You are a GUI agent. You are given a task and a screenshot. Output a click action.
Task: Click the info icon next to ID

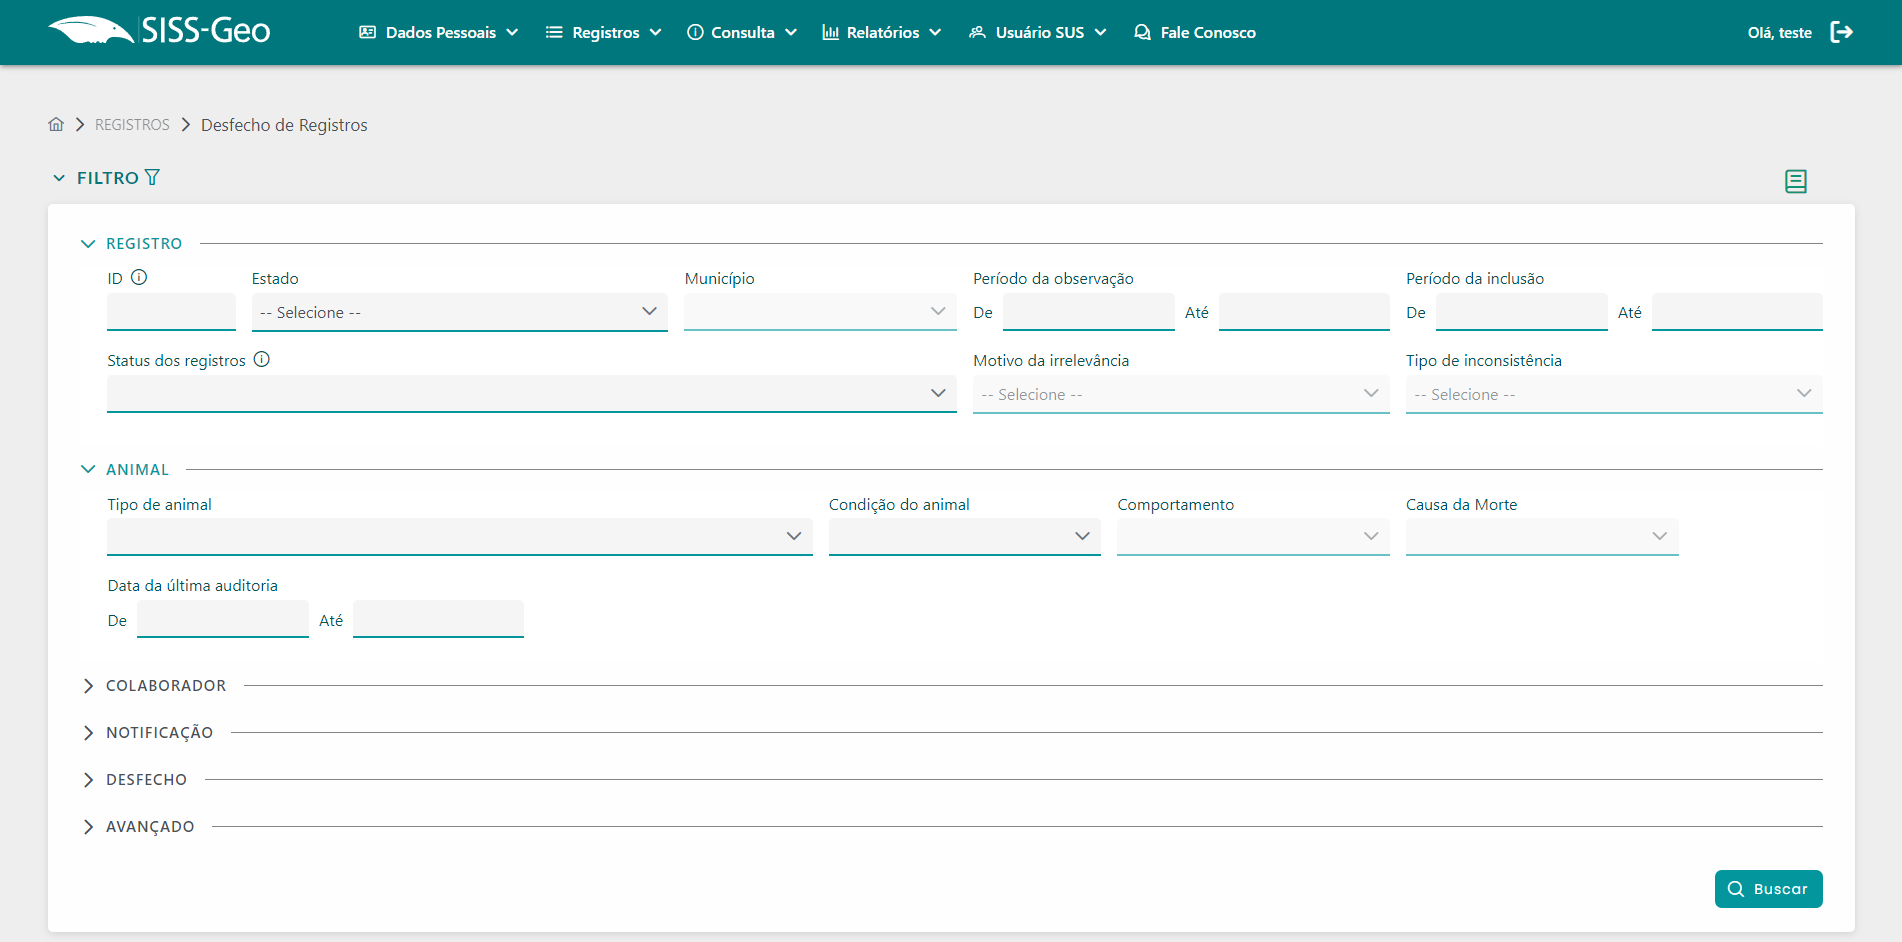point(139,277)
